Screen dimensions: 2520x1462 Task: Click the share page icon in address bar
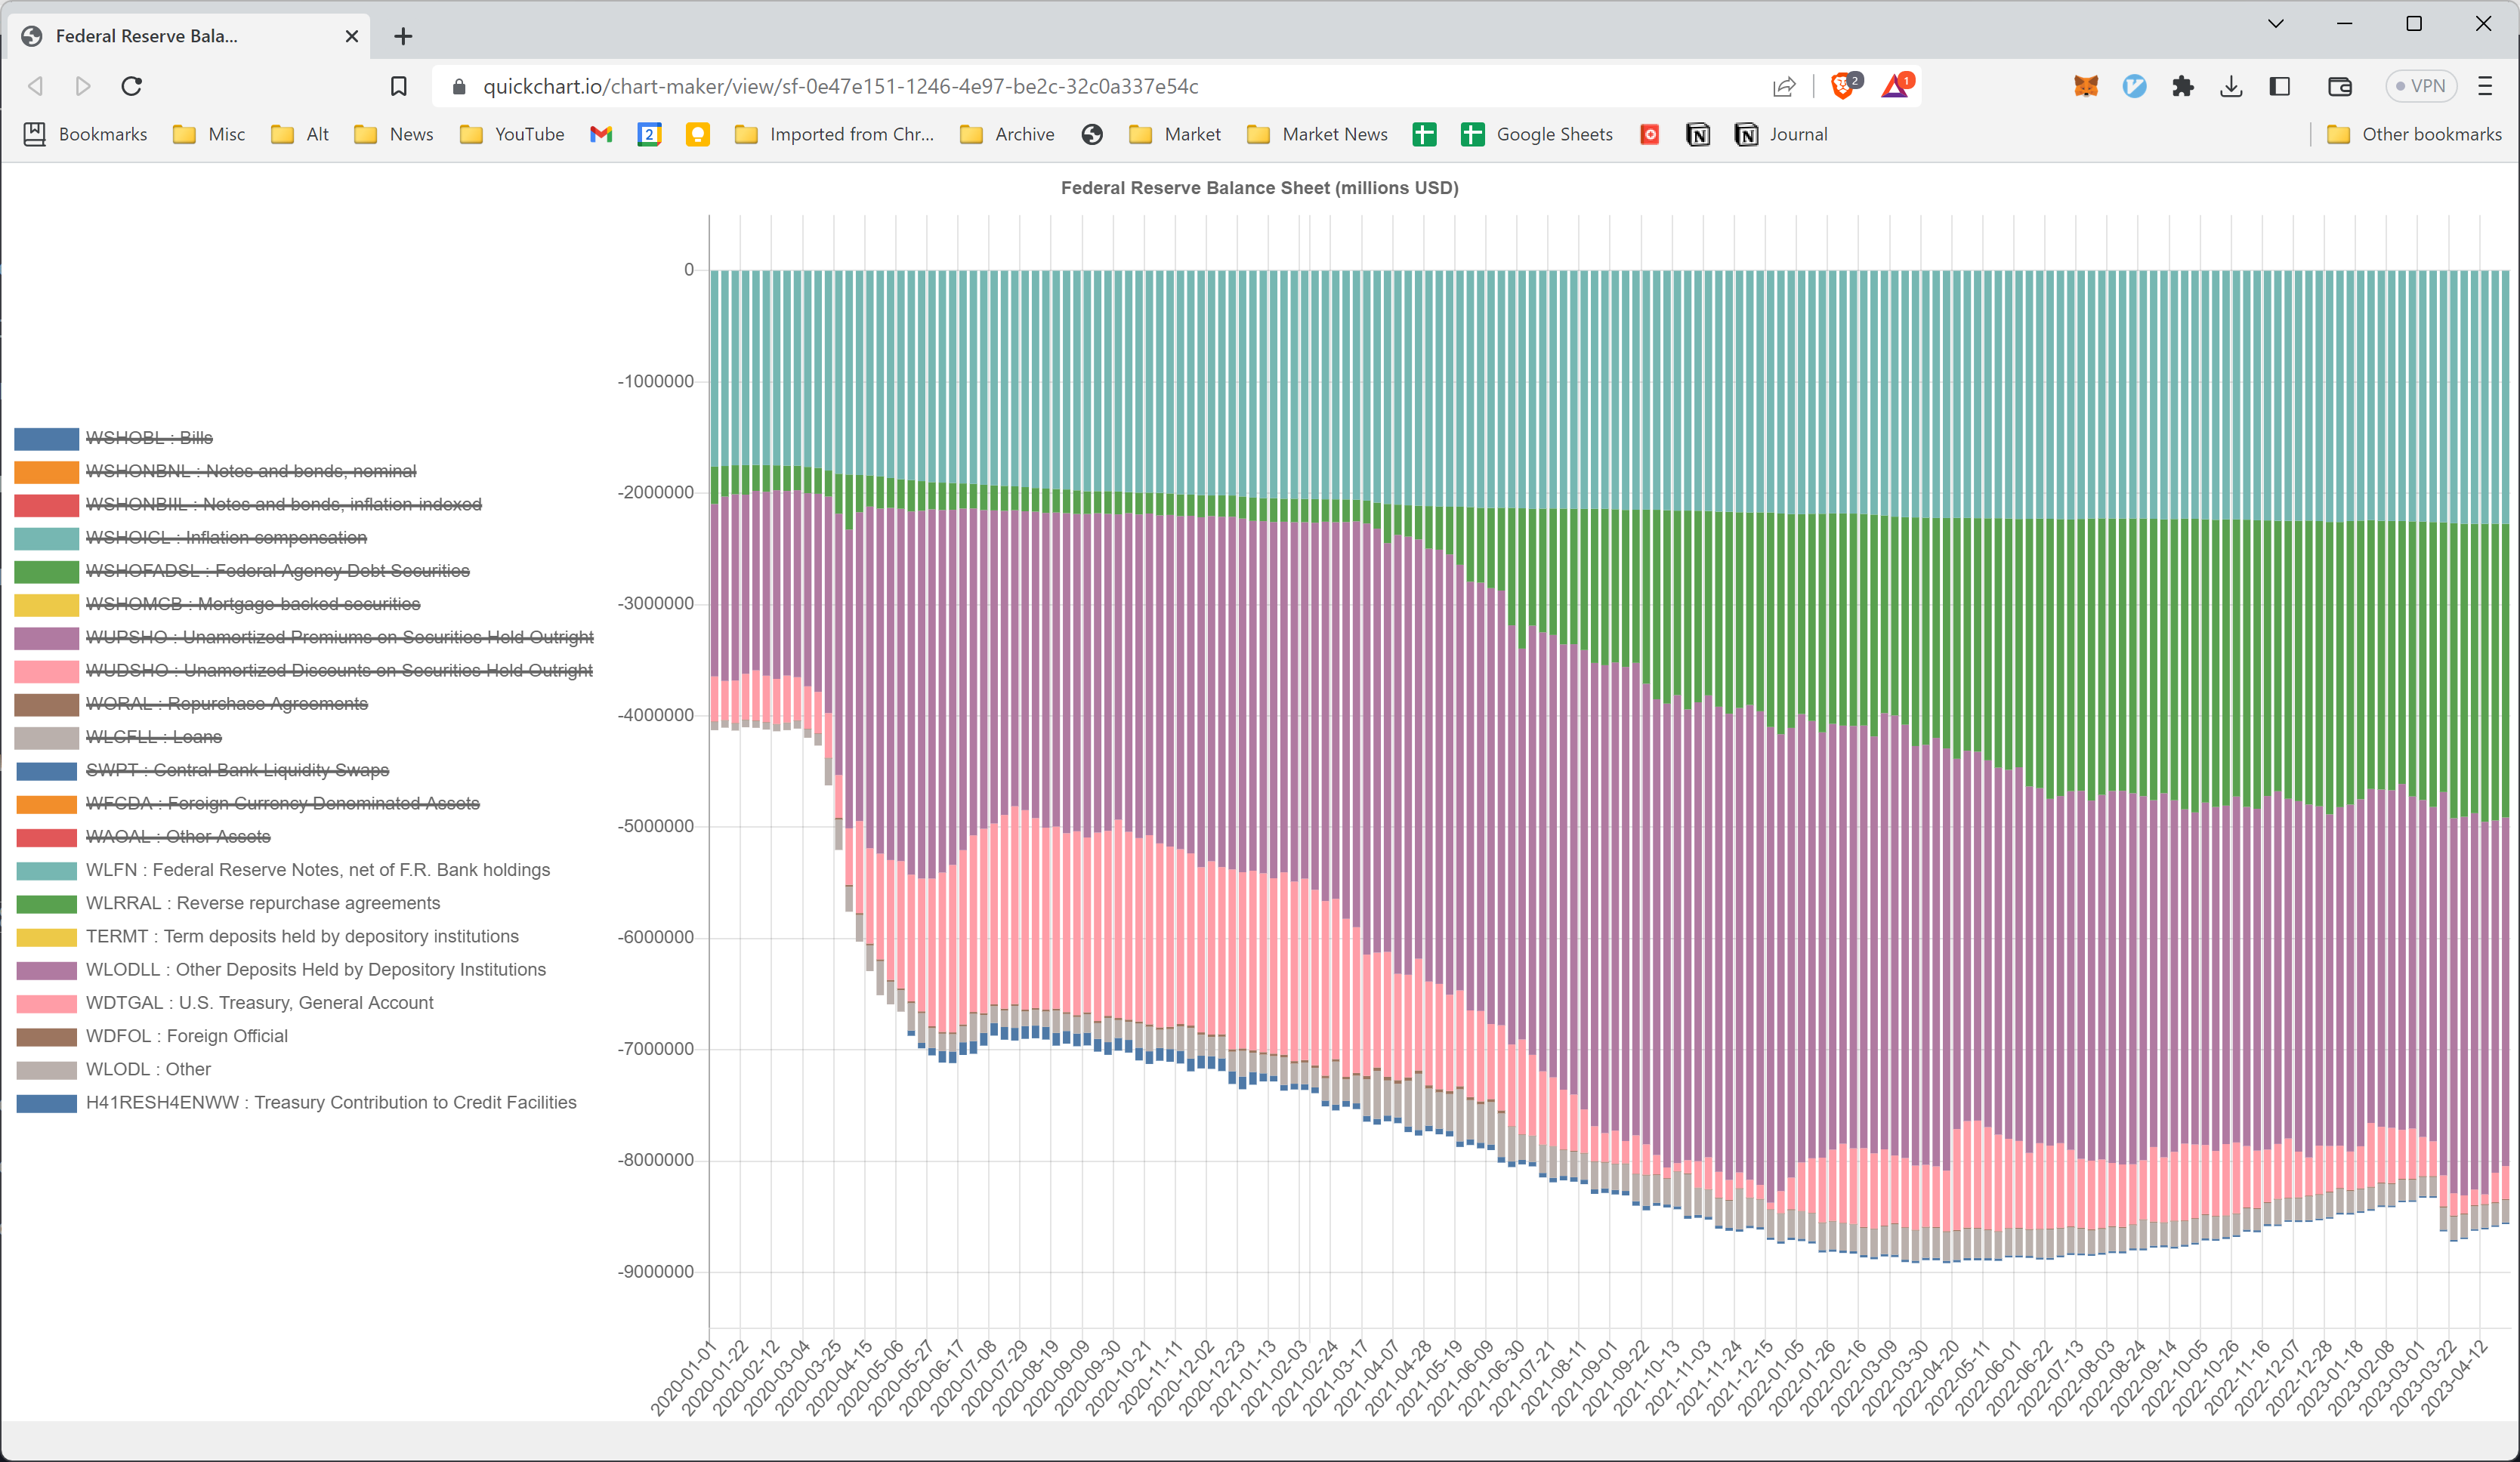(1784, 86)
